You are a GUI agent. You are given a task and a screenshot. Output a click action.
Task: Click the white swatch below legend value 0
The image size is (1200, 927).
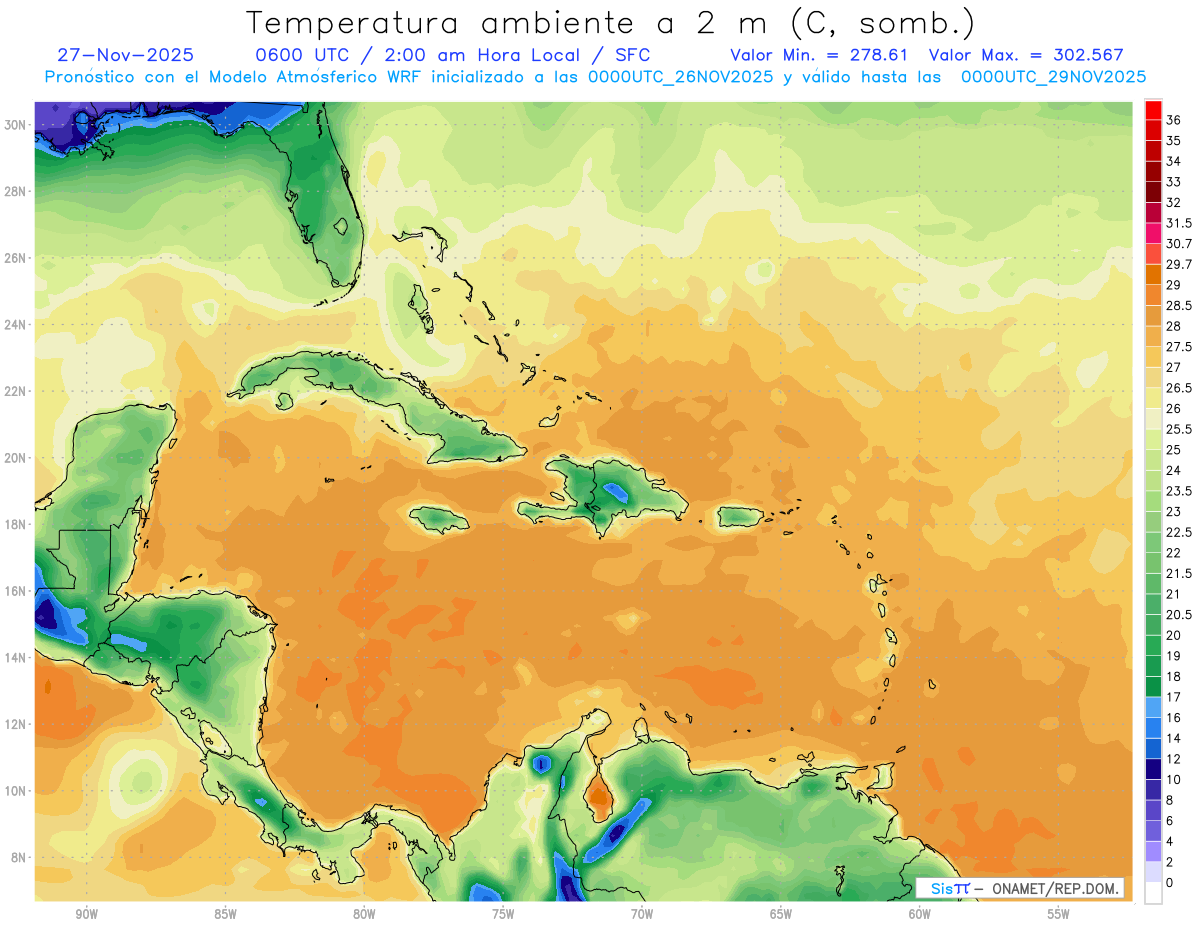pyautogui.click(x=1153, y=892)
